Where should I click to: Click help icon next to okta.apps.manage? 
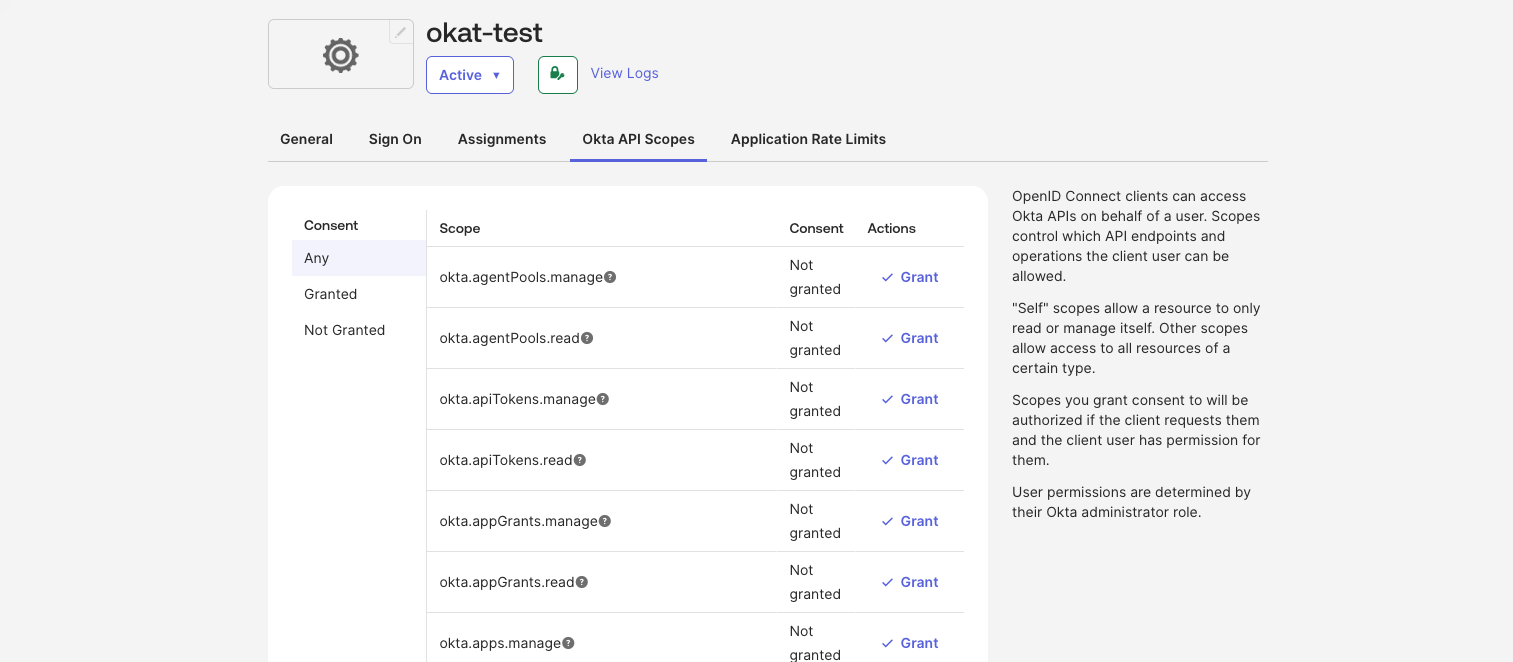pyautogui.click(x=568, y=643)
